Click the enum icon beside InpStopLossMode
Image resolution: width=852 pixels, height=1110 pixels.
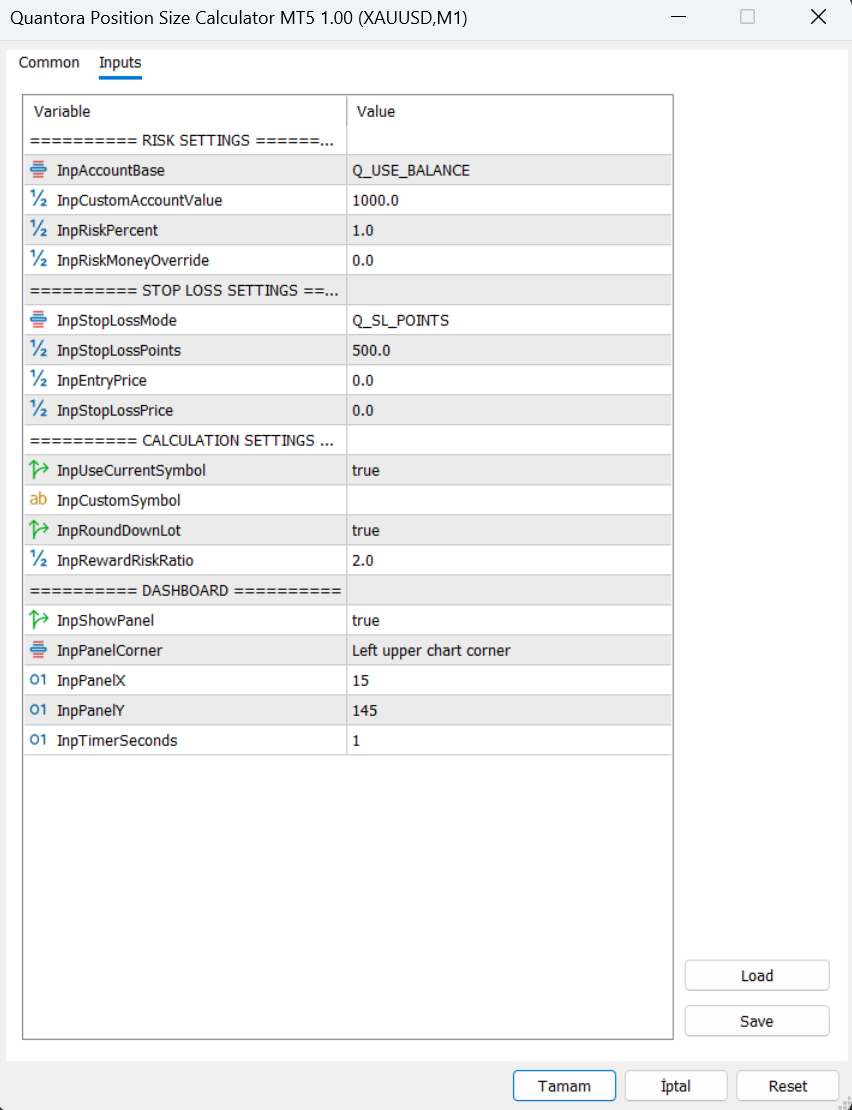click(38, 320)
